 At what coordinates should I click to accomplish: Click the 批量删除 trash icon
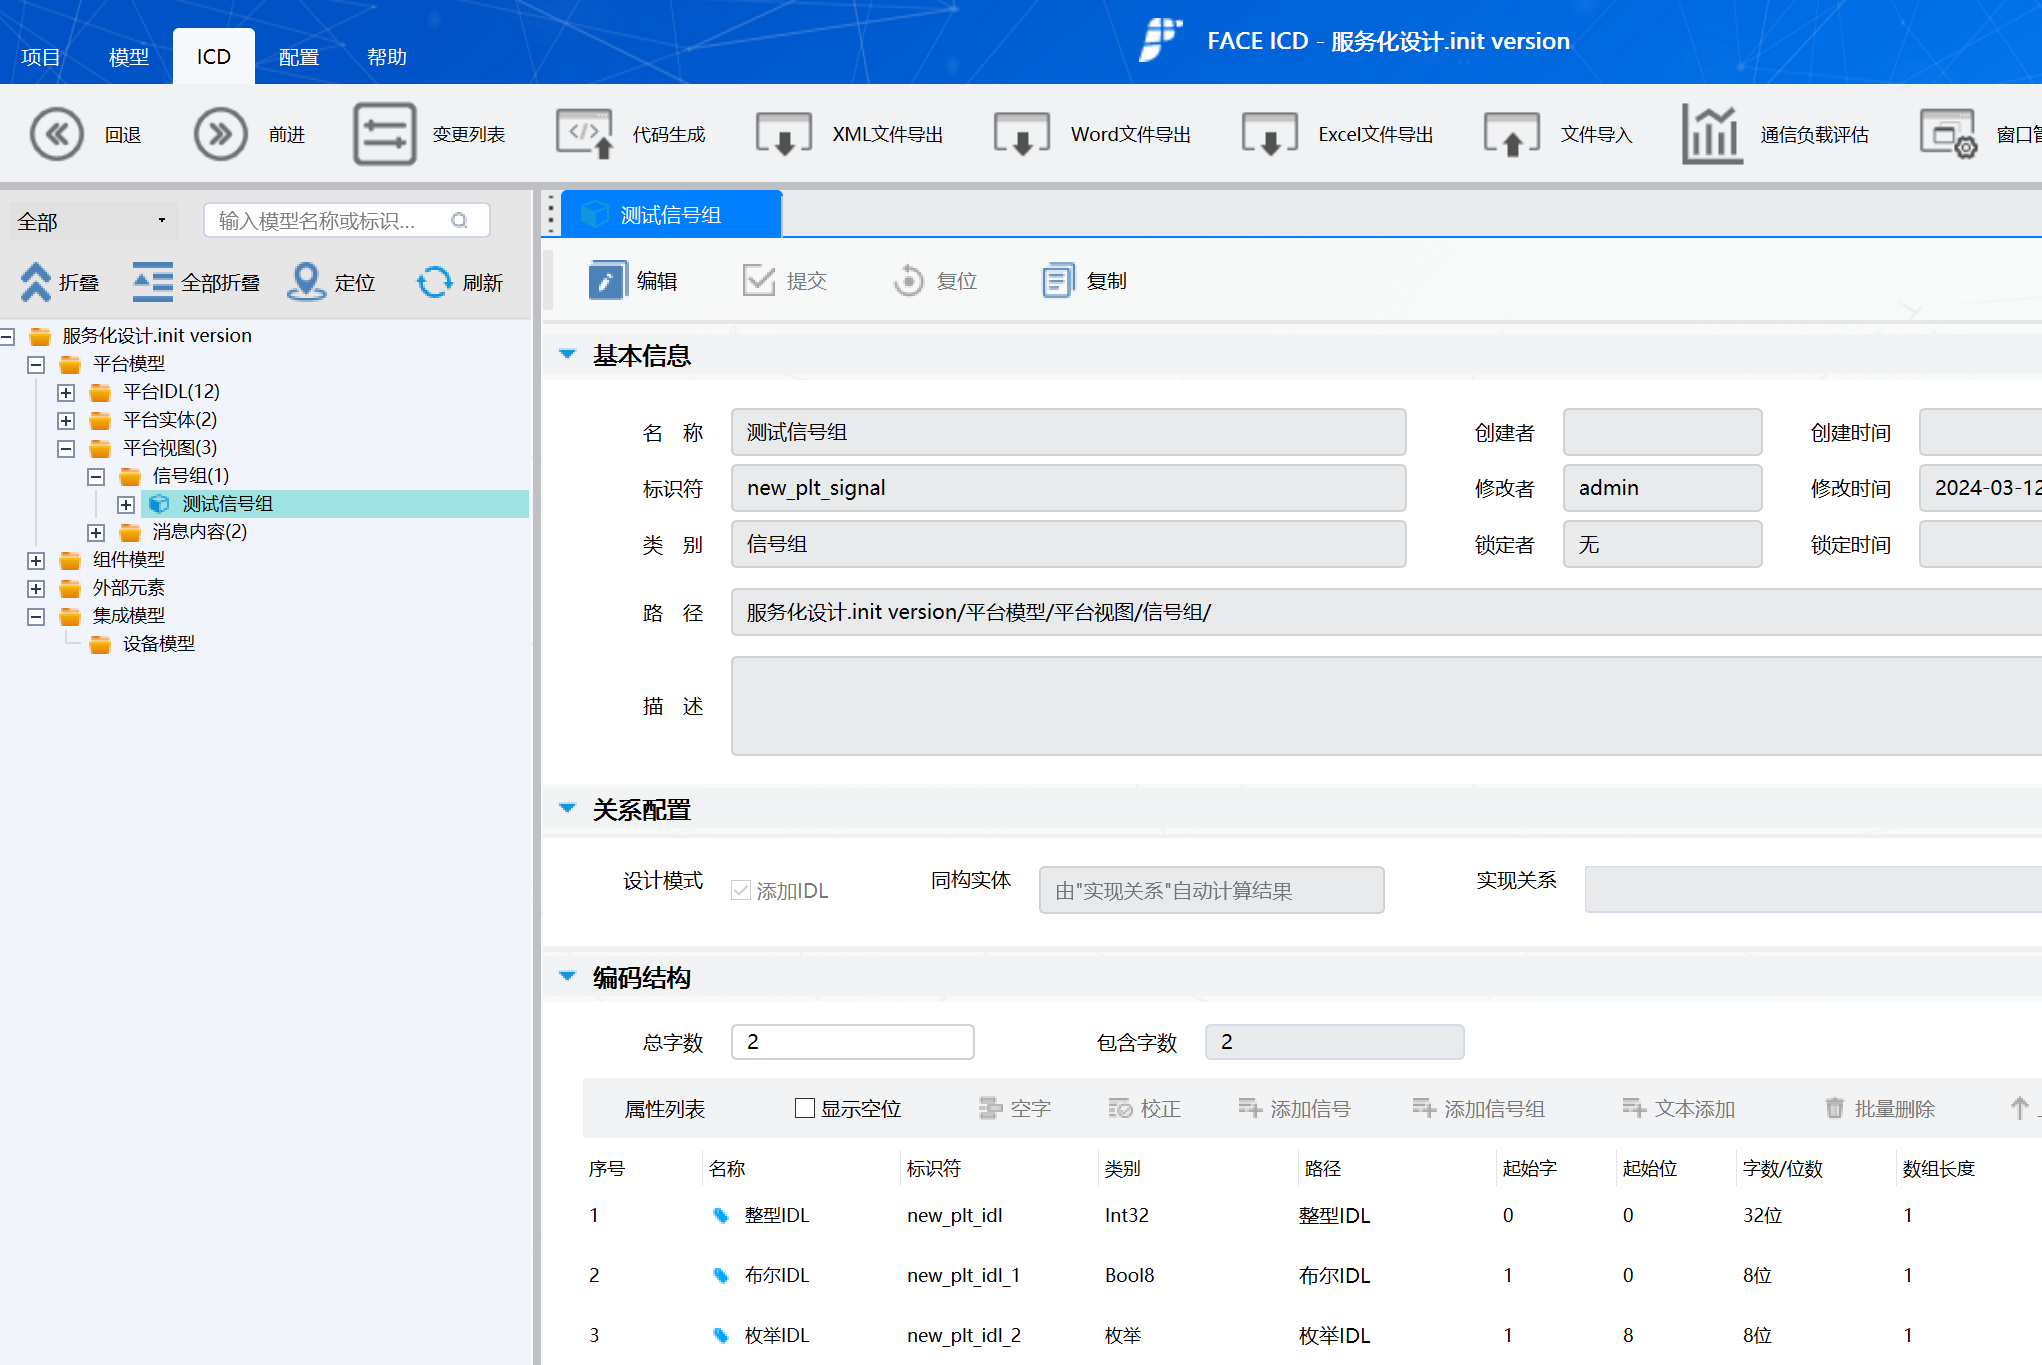pos(1834,1108)
